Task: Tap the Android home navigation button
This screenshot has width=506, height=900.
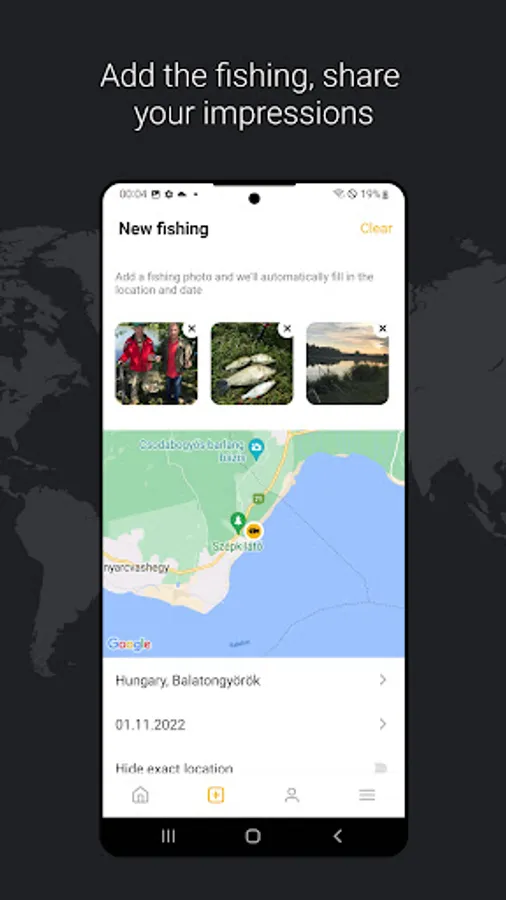Action: (253, 836)
